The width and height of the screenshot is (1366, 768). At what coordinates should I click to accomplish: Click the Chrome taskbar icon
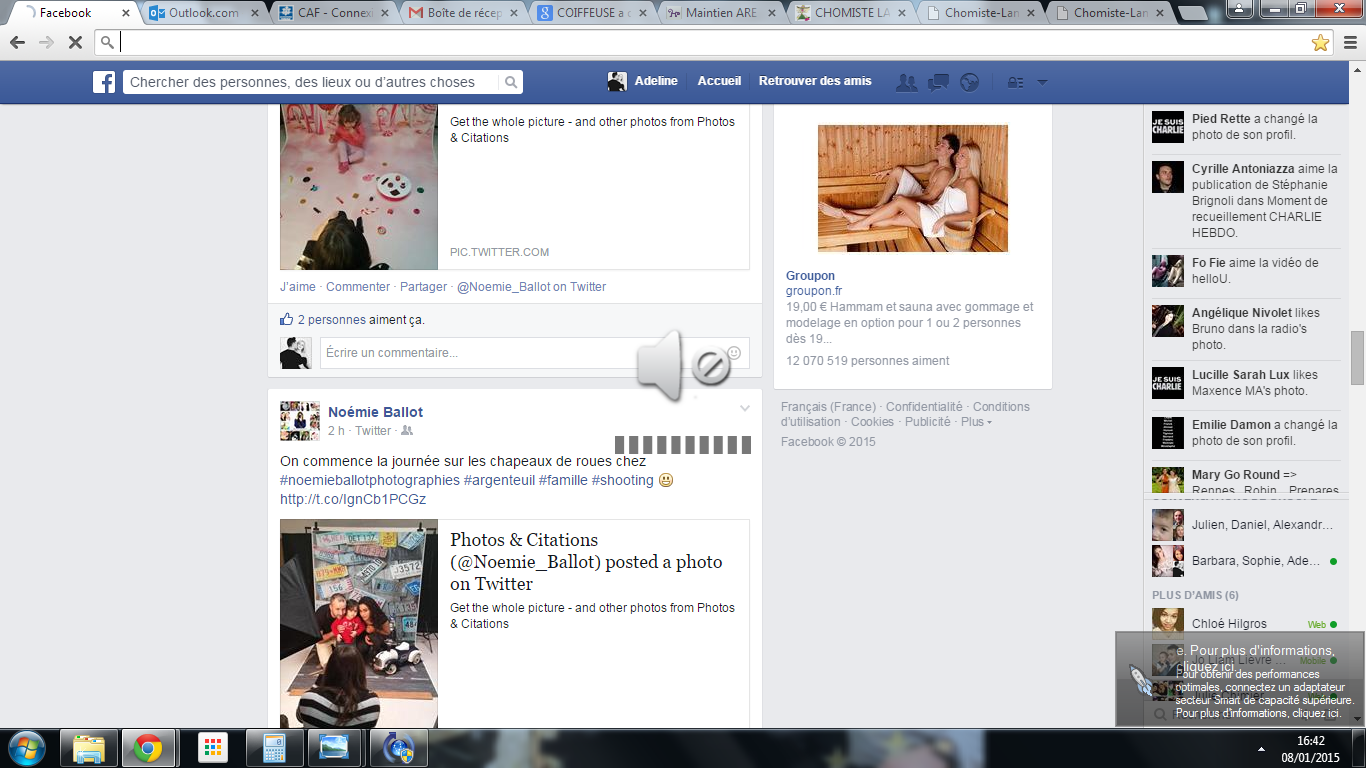point(148,748)
